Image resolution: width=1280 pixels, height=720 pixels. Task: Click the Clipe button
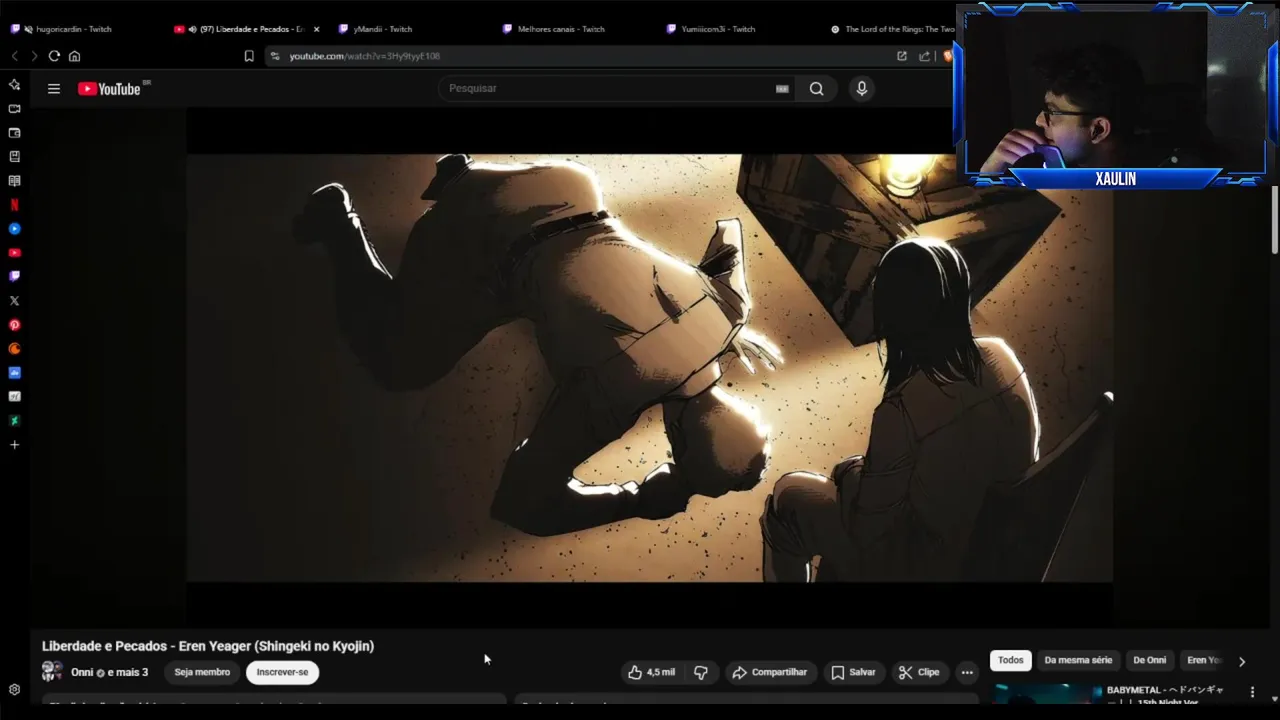pyautogui.click(x=919, y=672)
